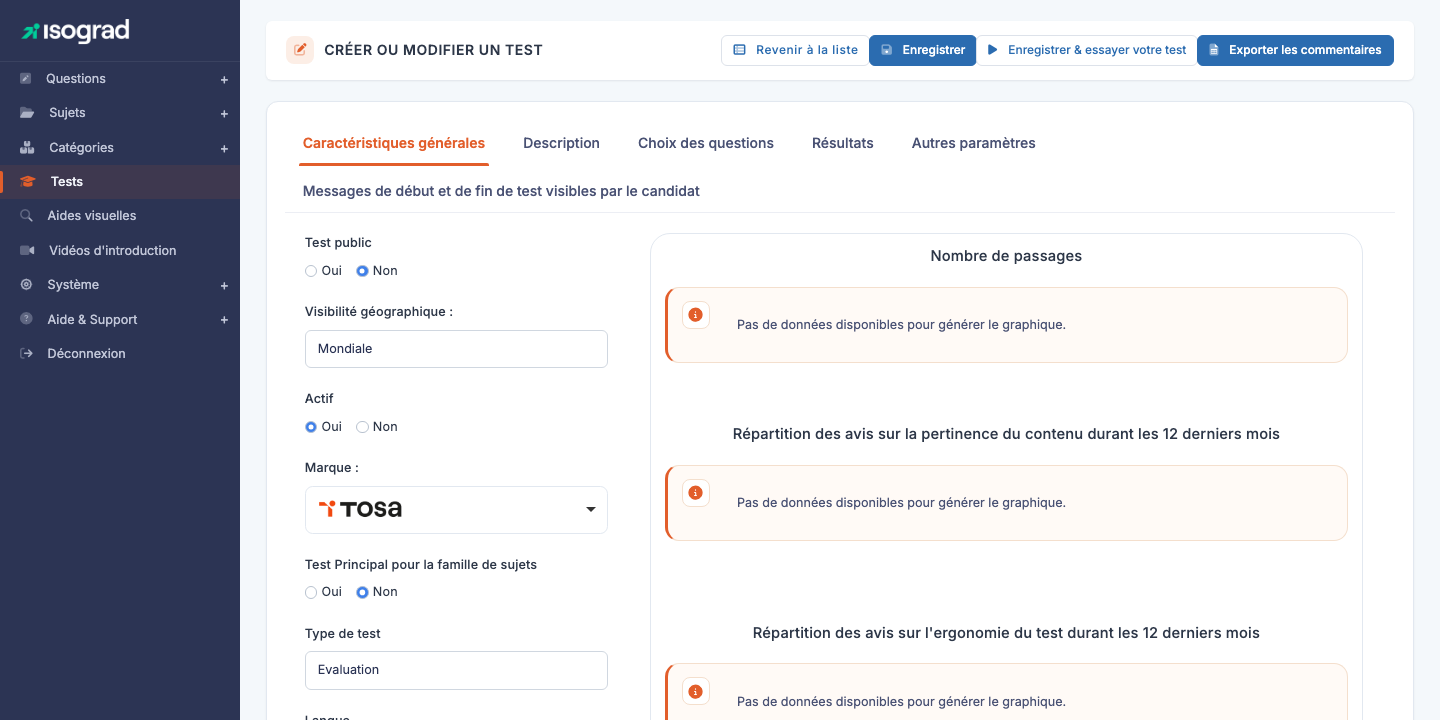Click info icon in pertinence du contenu alert
The height and width of the screenshot is (720, 1440).
pos(696,493)
